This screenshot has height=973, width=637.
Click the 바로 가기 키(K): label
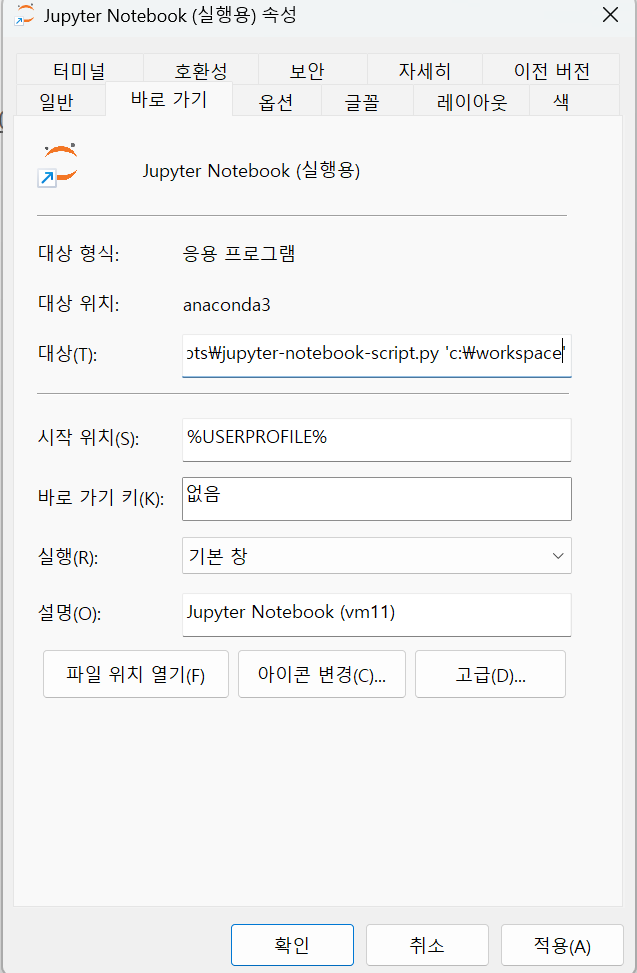coord(101,498)
